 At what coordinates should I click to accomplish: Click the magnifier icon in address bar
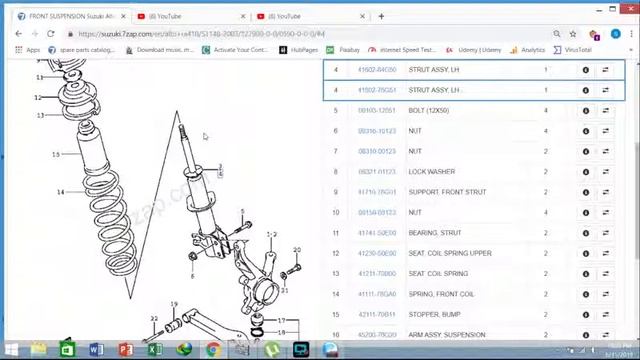tap(557, 34)
